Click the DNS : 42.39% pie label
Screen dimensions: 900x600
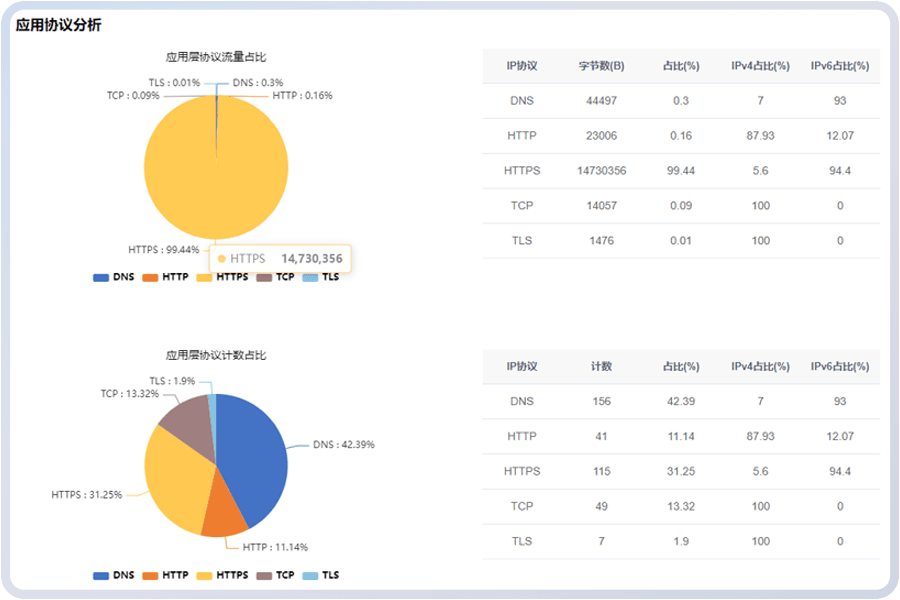pos(343,444)
